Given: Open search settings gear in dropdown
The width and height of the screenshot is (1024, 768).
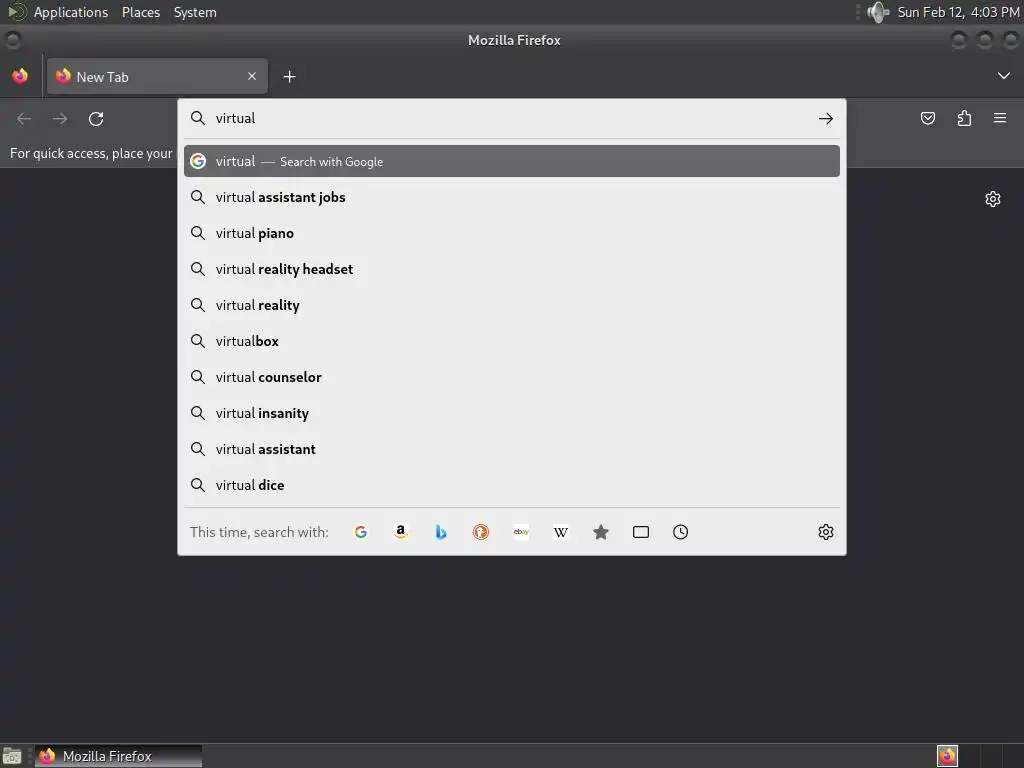Looking at the screenshot, I should 825,532.
